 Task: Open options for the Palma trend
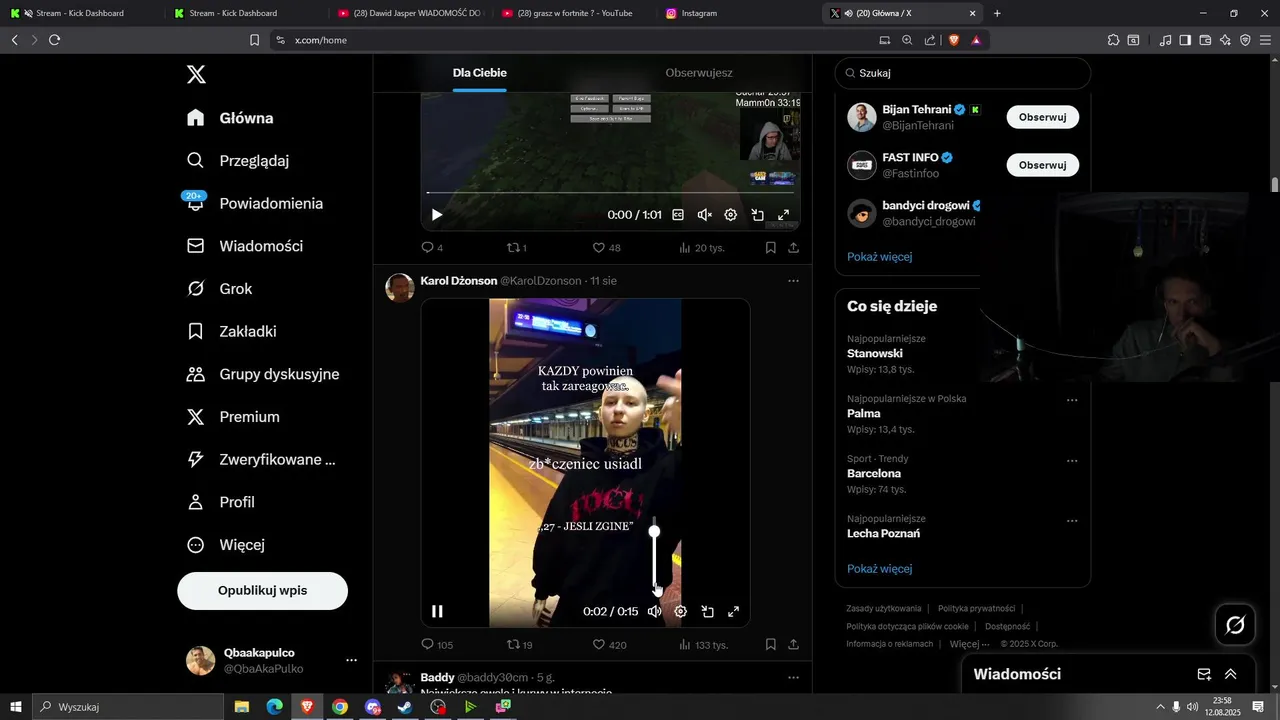point(1072,400)
